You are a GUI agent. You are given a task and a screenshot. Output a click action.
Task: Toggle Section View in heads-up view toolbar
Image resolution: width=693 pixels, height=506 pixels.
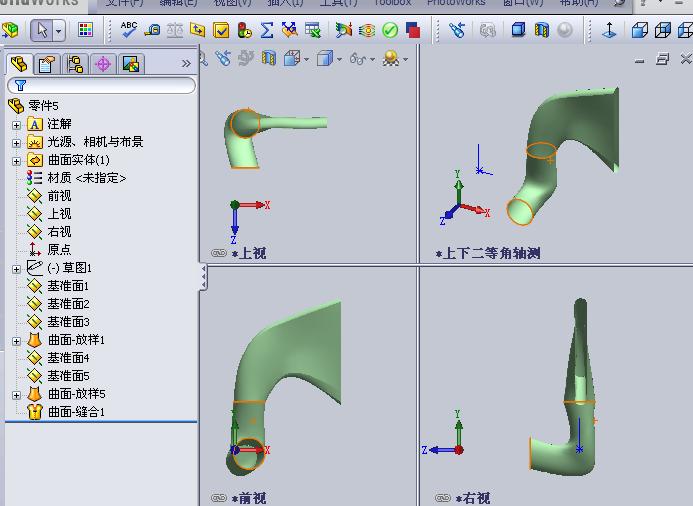coord(269,58)
